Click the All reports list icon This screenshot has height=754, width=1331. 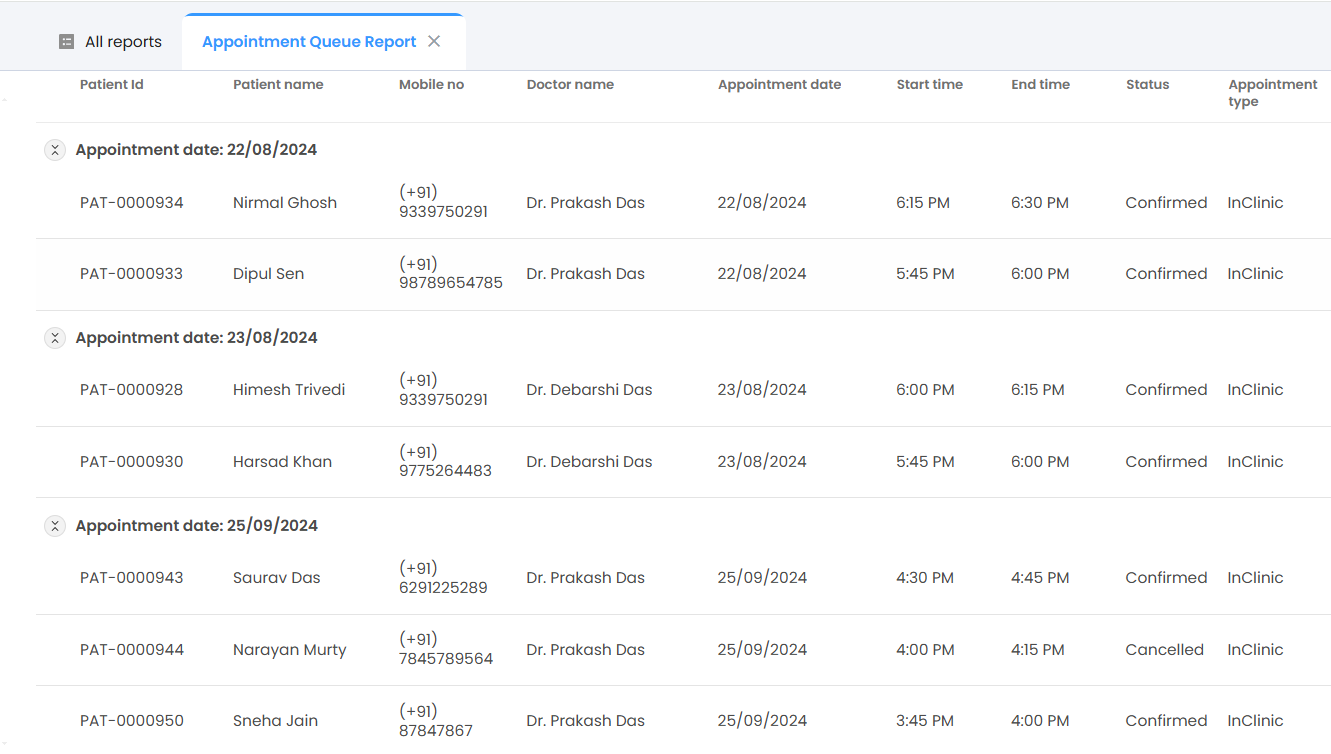tap(67, 42)
